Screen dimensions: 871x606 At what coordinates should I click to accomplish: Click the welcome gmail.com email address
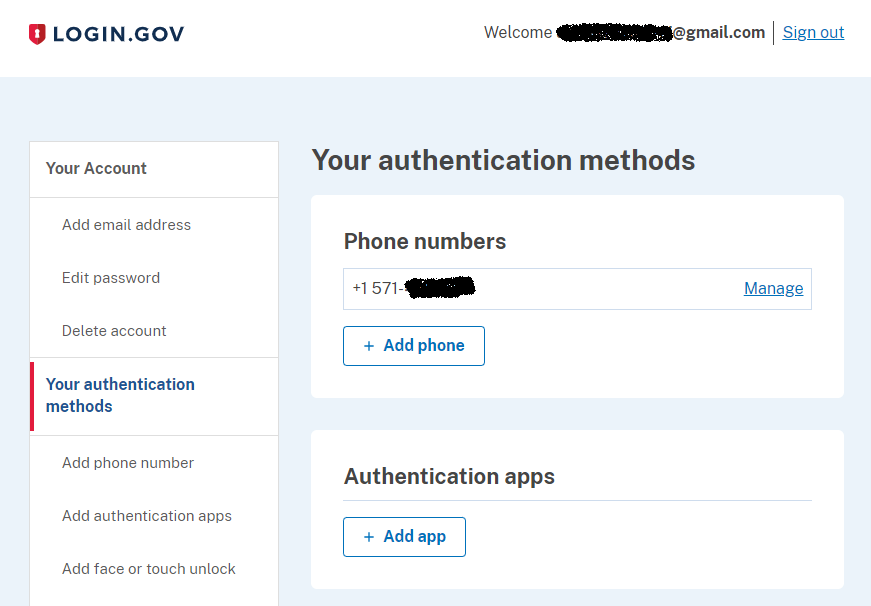(x=660, y=33)
